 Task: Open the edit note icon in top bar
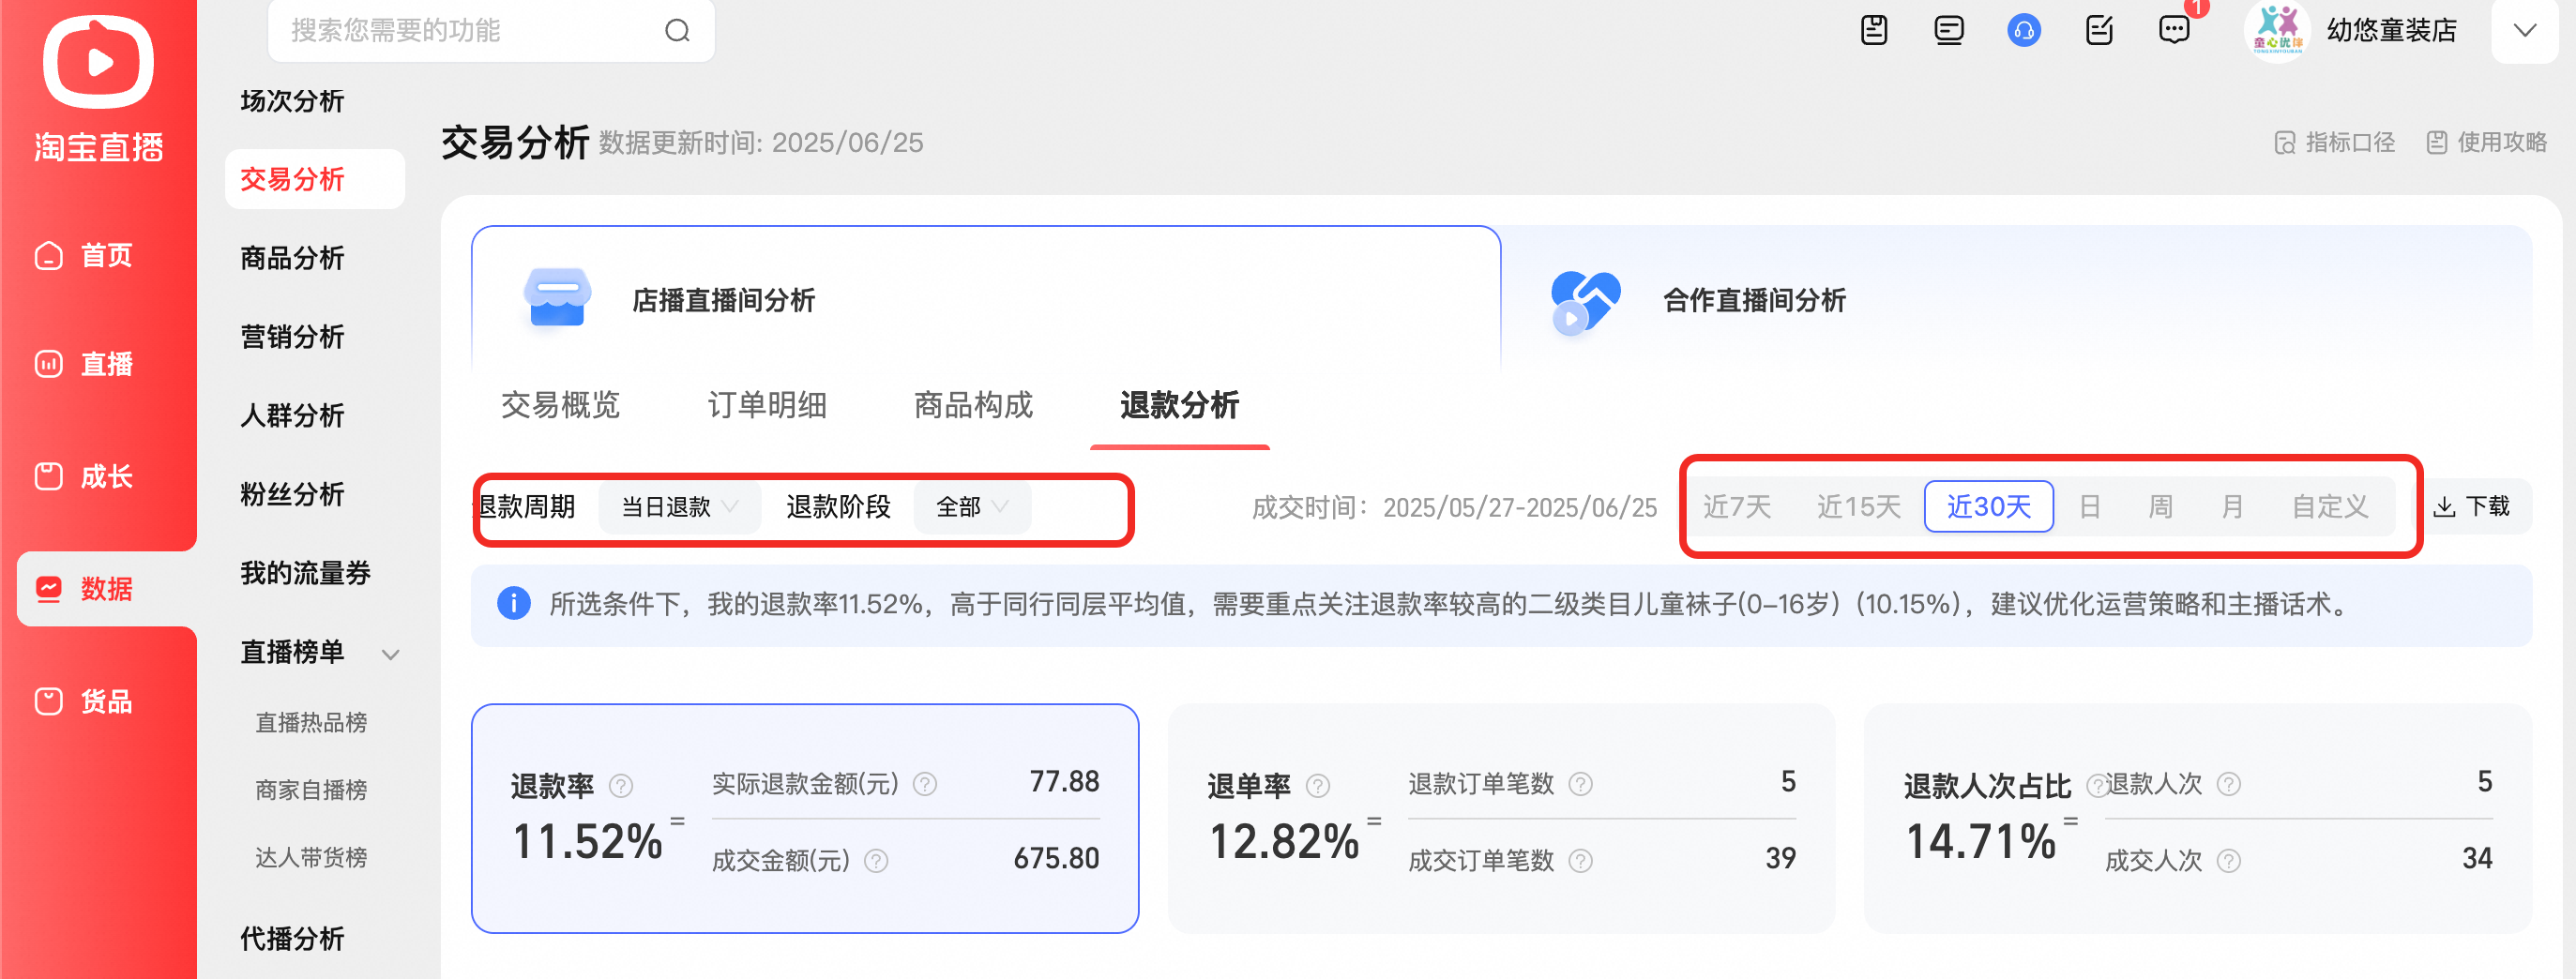point(2099,30)
